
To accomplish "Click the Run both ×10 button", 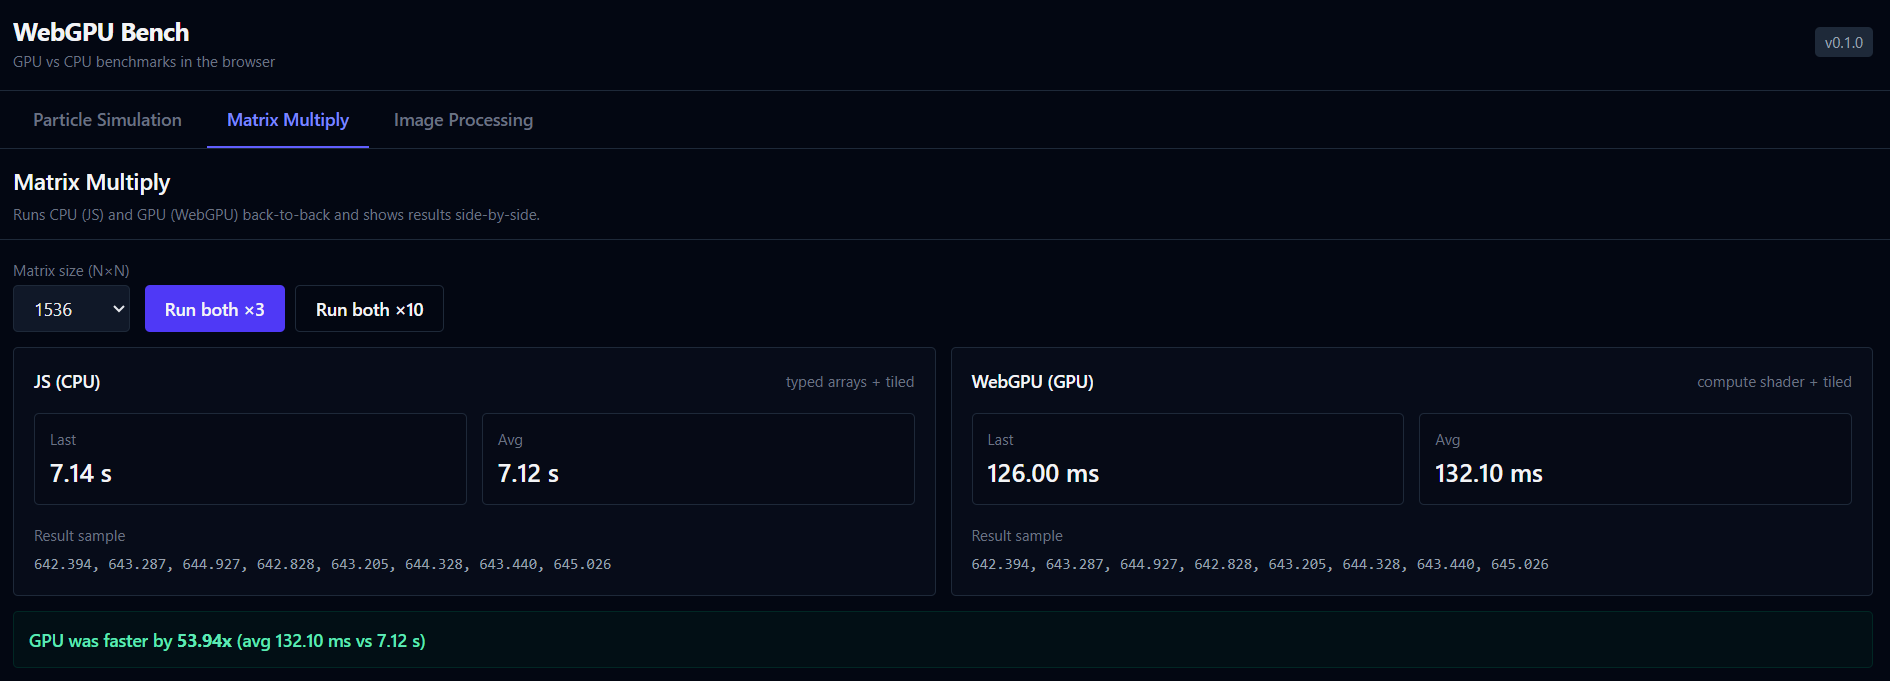I will pos(369,309).
